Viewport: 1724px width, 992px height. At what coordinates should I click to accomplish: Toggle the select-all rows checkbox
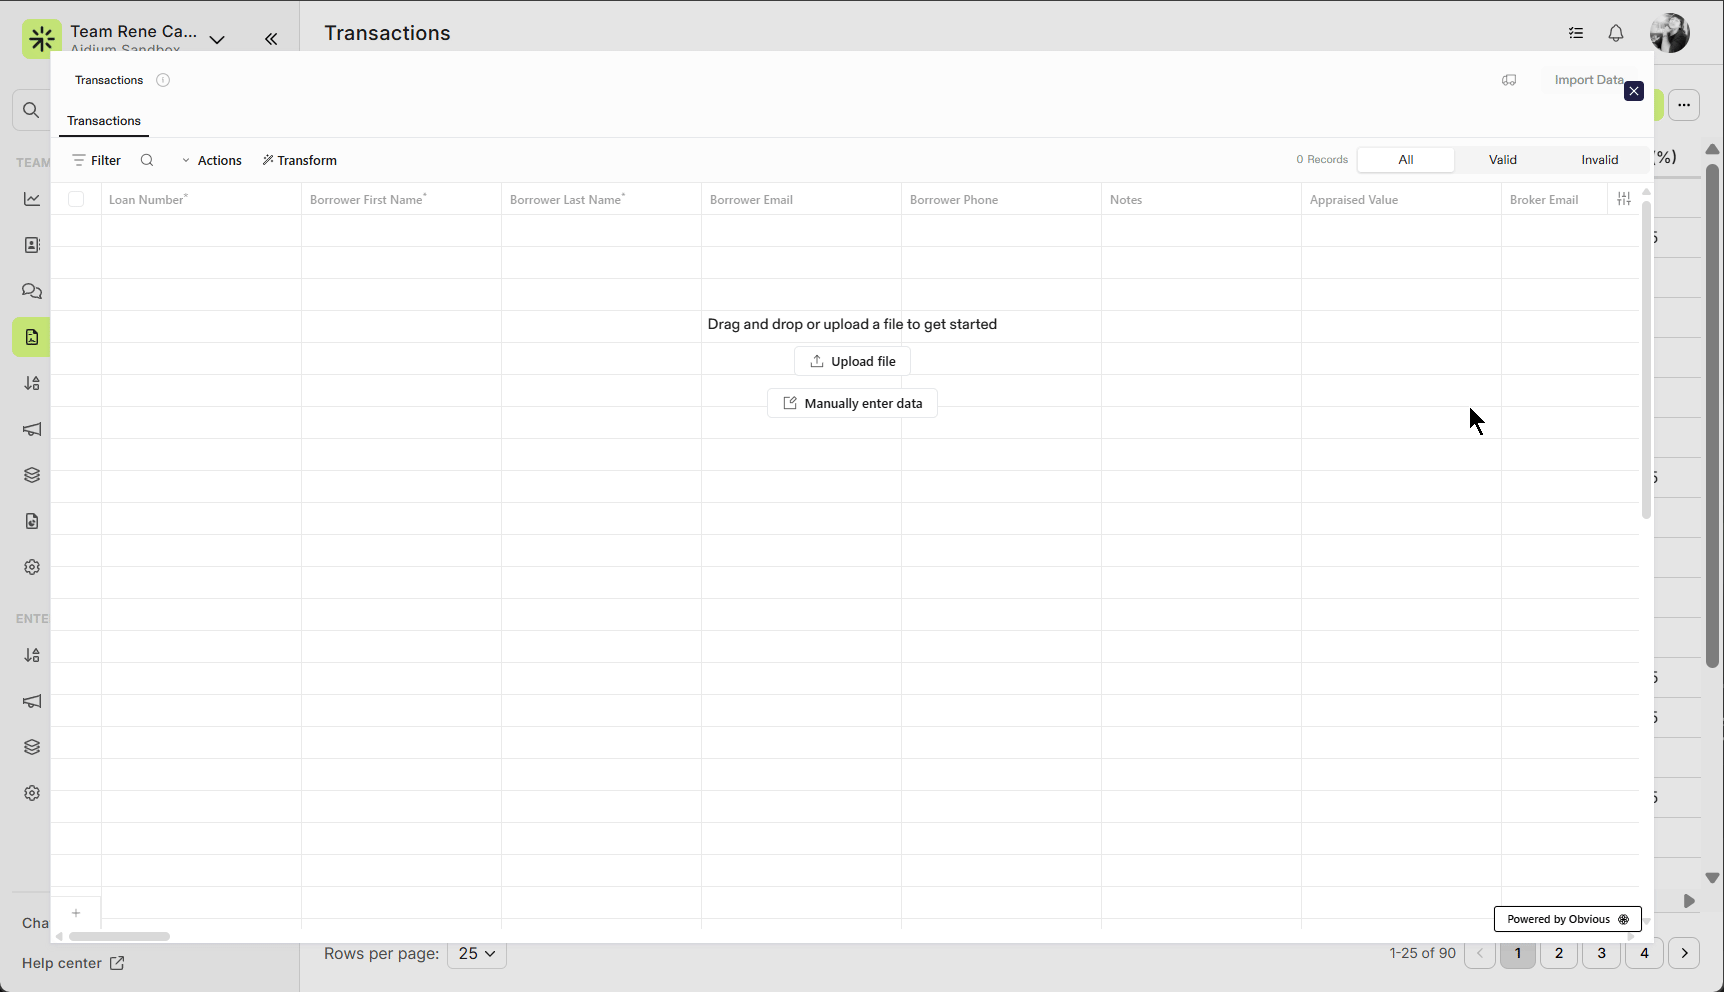tap(76, 199)
